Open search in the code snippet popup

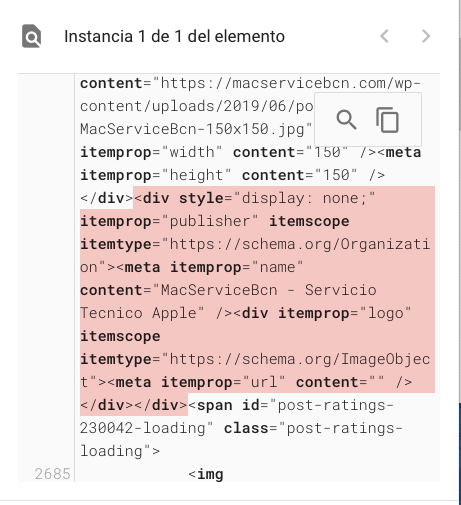tap(346, 120)
